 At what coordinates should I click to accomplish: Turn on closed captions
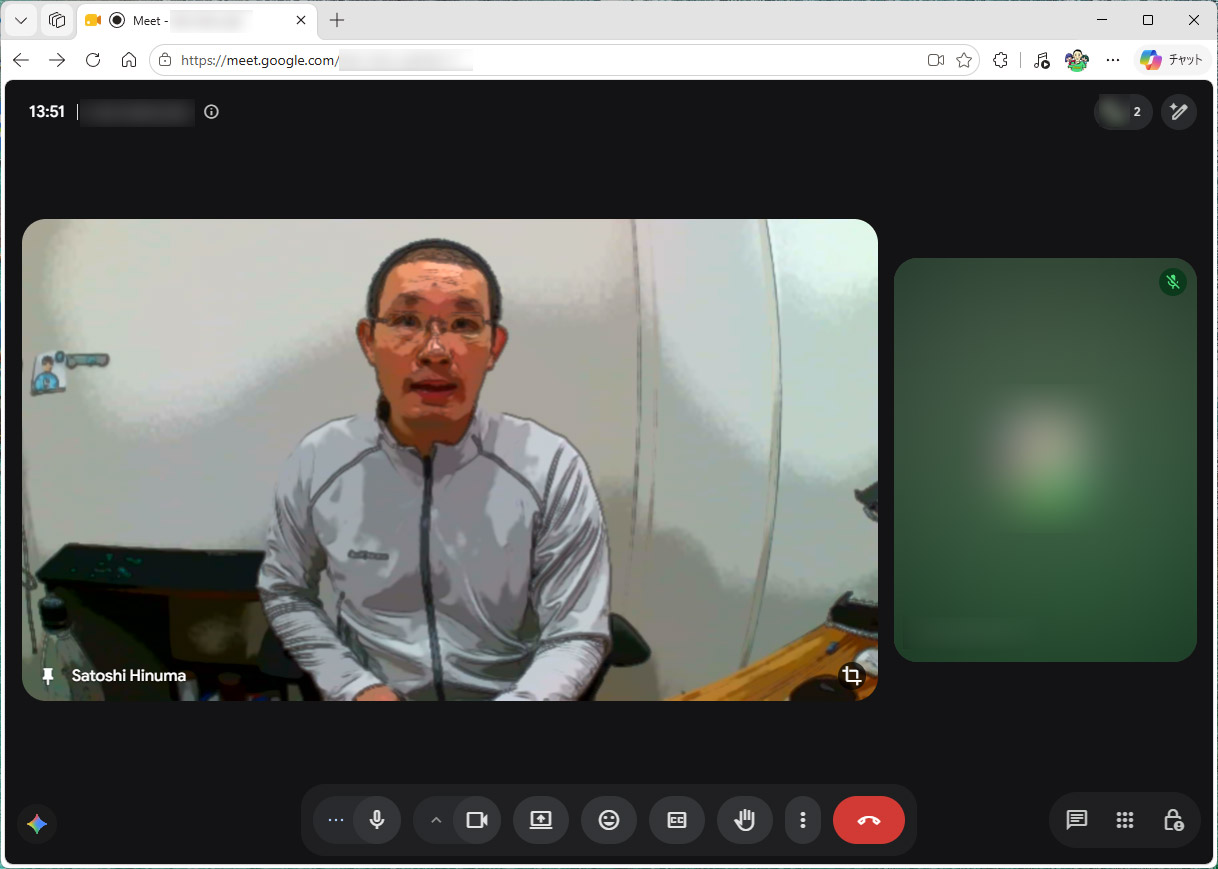tap(677, 821)
